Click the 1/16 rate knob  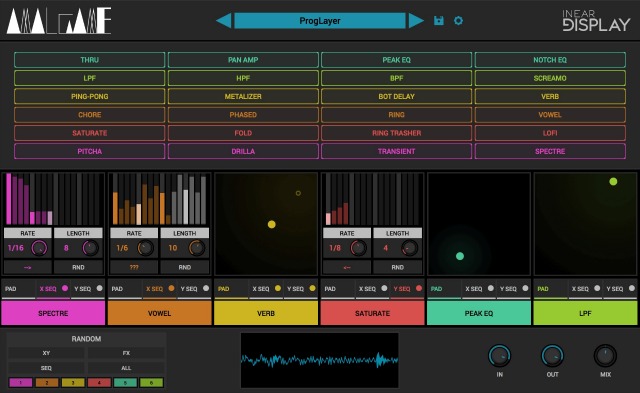click(x=39, y=248)
